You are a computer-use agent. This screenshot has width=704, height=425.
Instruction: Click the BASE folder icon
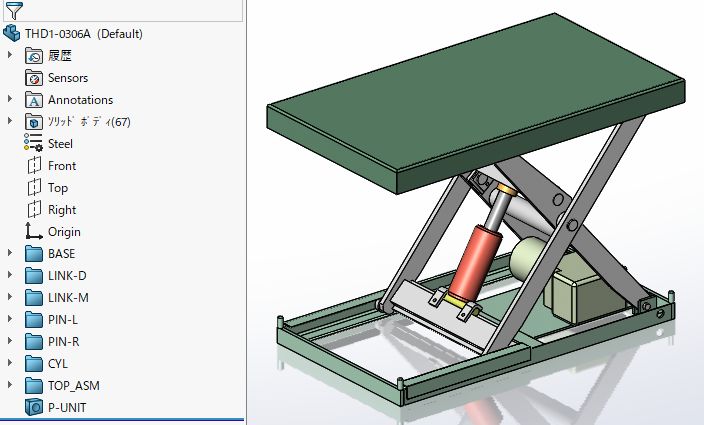click(x=34, y=254)
